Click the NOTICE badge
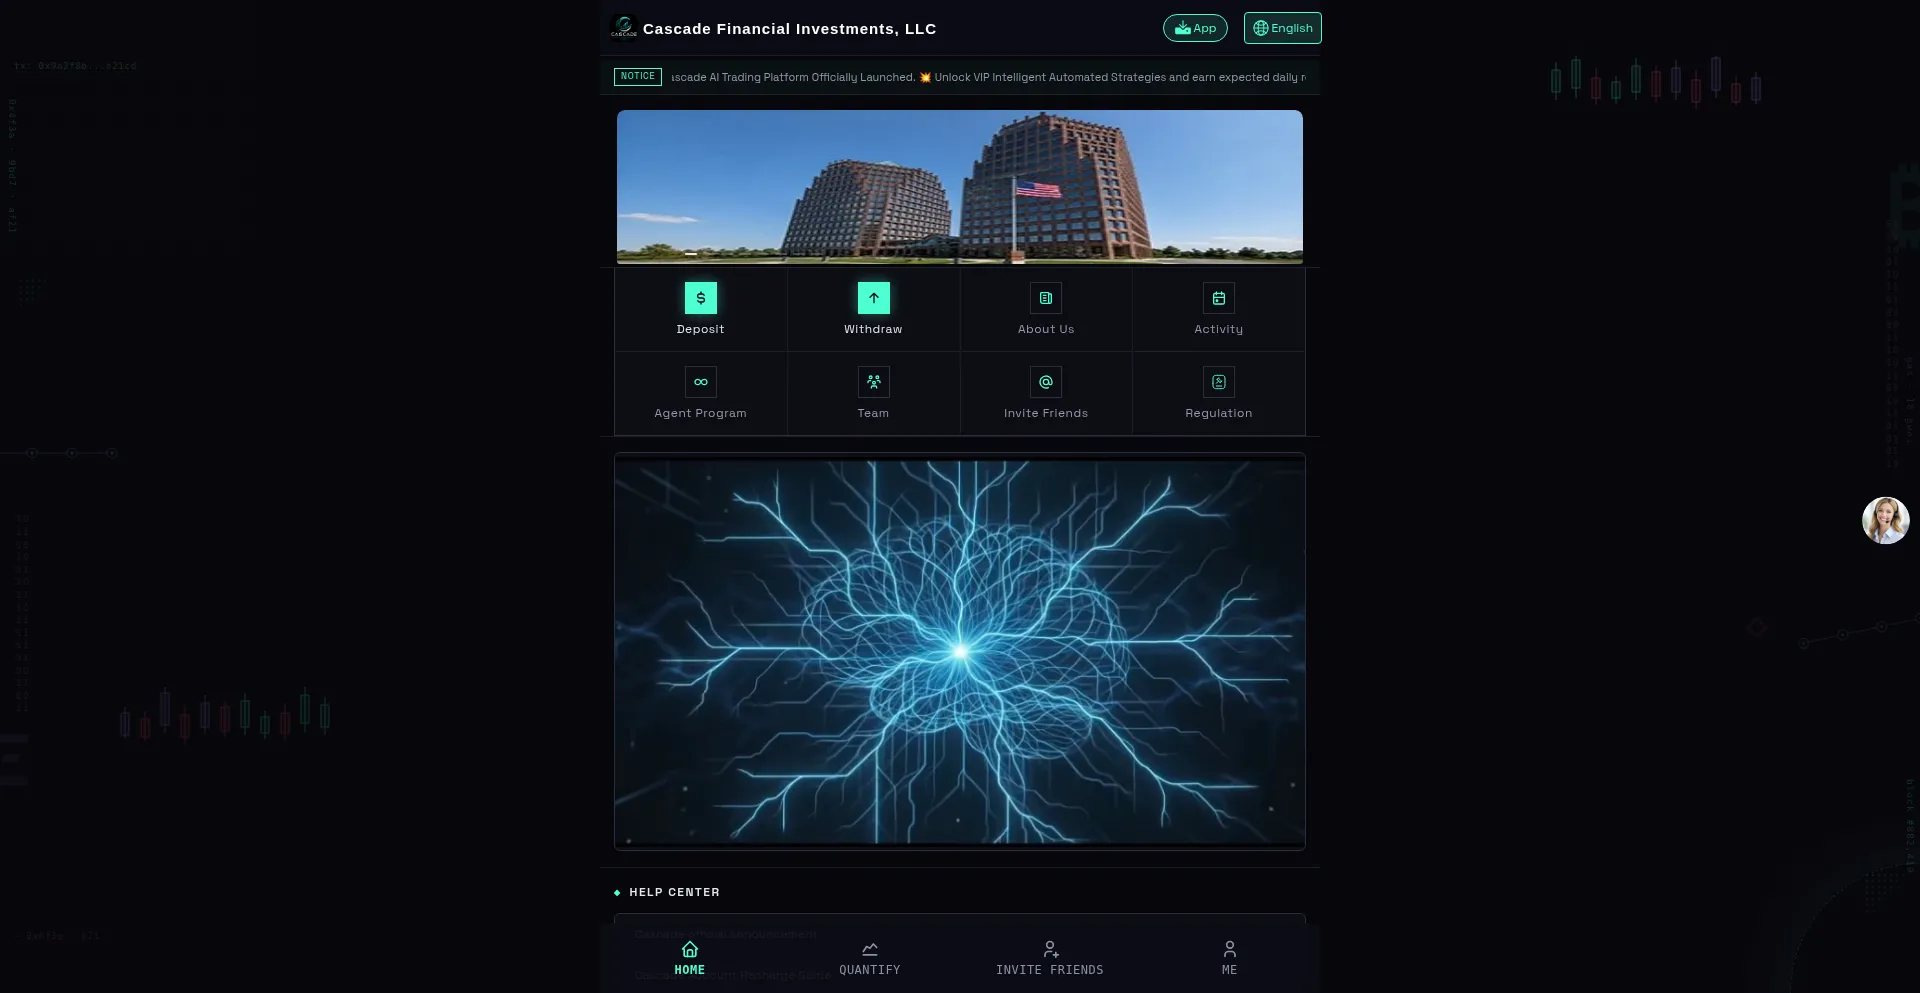The height and width of the screenshot is (993, 1920). tap(638, 77)
